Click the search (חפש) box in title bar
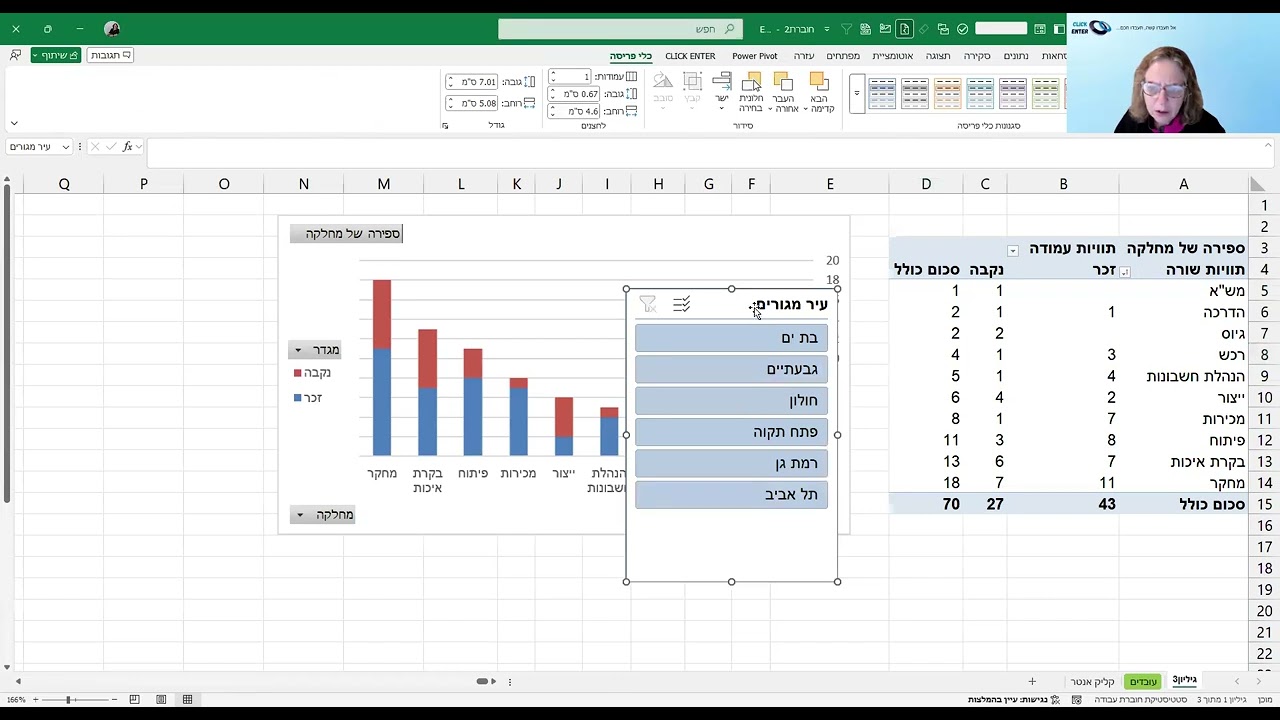The width and height of the screenshot is (1280, 720). (619, 29)
